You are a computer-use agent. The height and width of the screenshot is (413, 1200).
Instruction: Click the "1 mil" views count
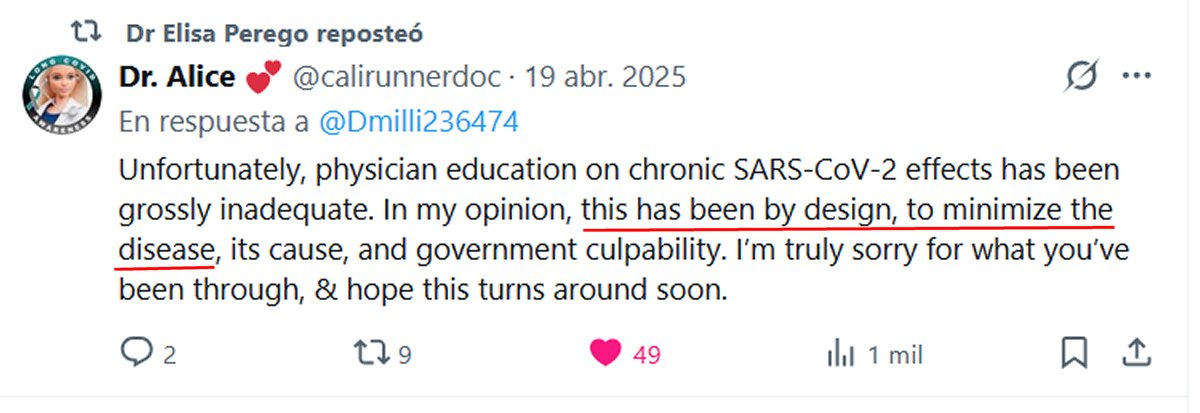895,355
